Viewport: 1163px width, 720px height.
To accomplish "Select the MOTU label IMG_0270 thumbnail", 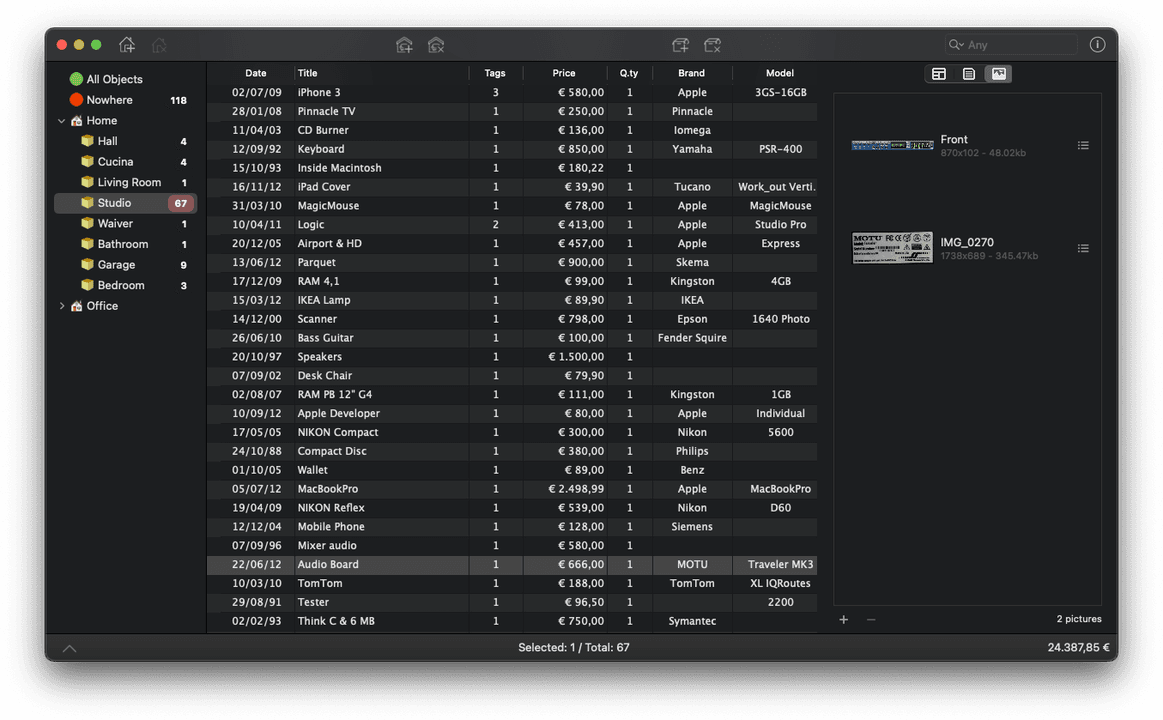I will click(892, 249).
